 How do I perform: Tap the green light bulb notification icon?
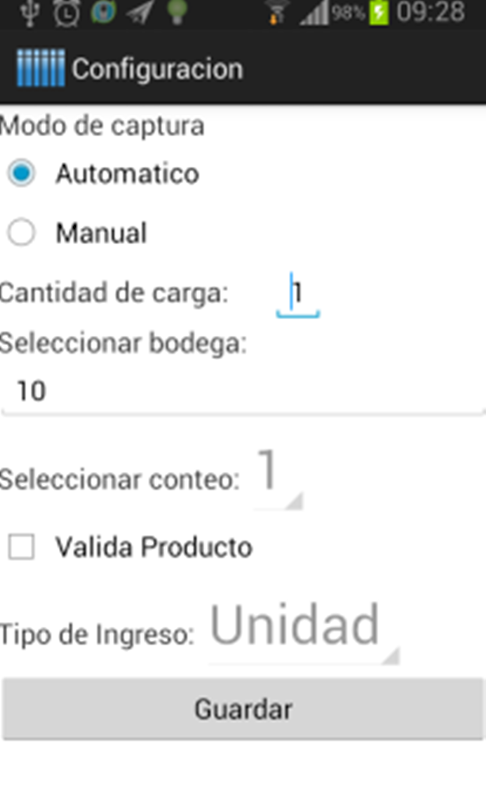coord(177,12)
